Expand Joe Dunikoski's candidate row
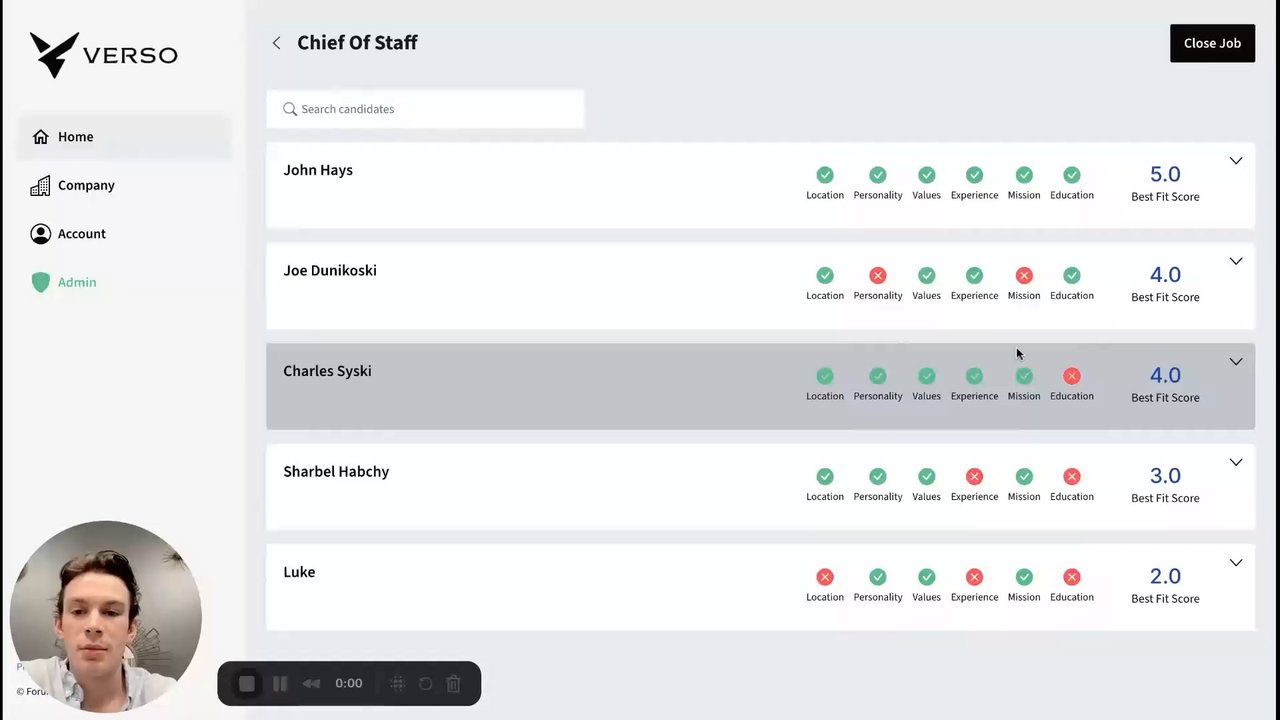Viewport: 1280px width, 720px height. click(1236, 262)
